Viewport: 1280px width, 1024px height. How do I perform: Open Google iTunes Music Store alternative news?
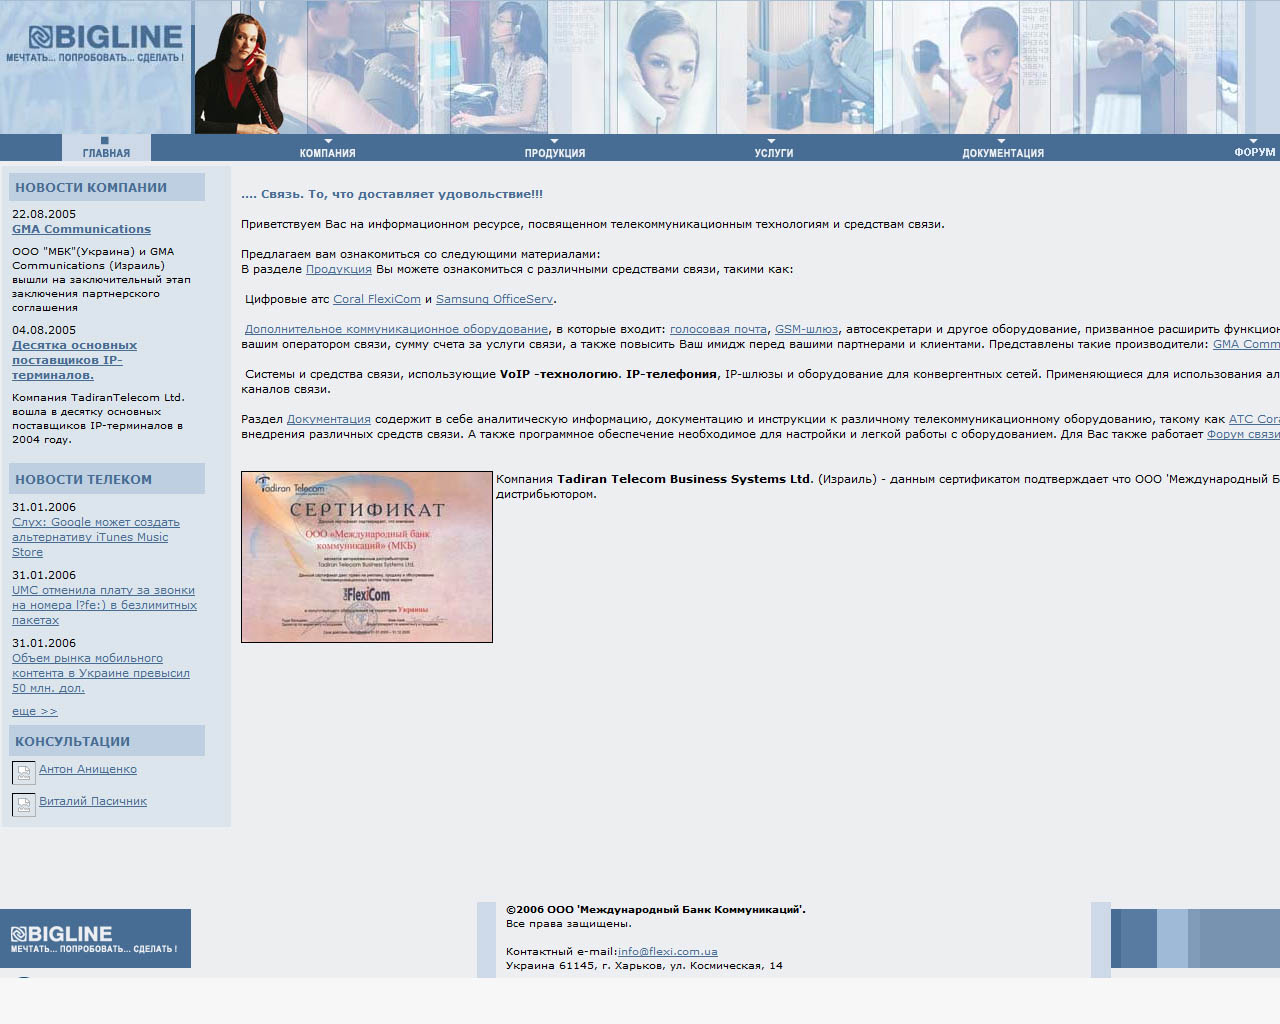96,537
